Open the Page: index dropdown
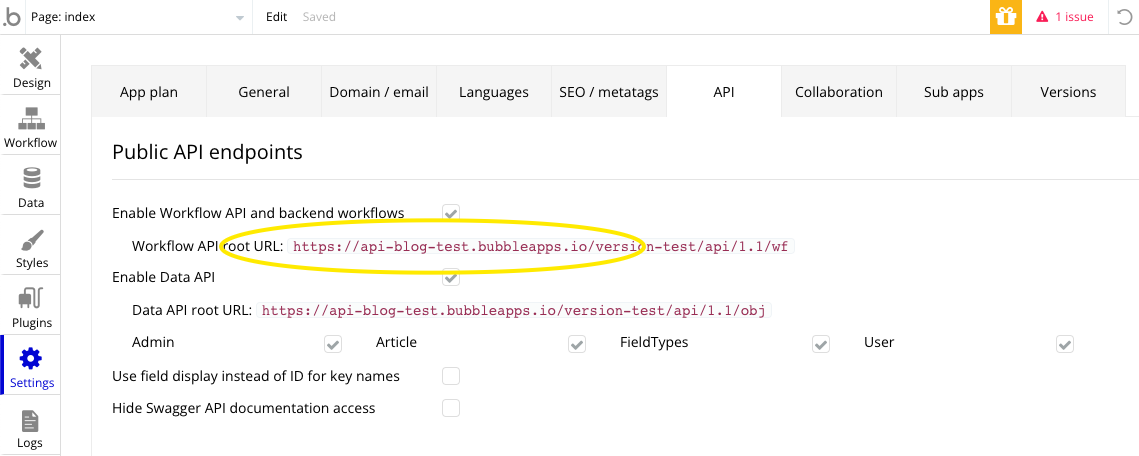The width and height of the screenshot is (1139, 456). (x=138, y=17)
